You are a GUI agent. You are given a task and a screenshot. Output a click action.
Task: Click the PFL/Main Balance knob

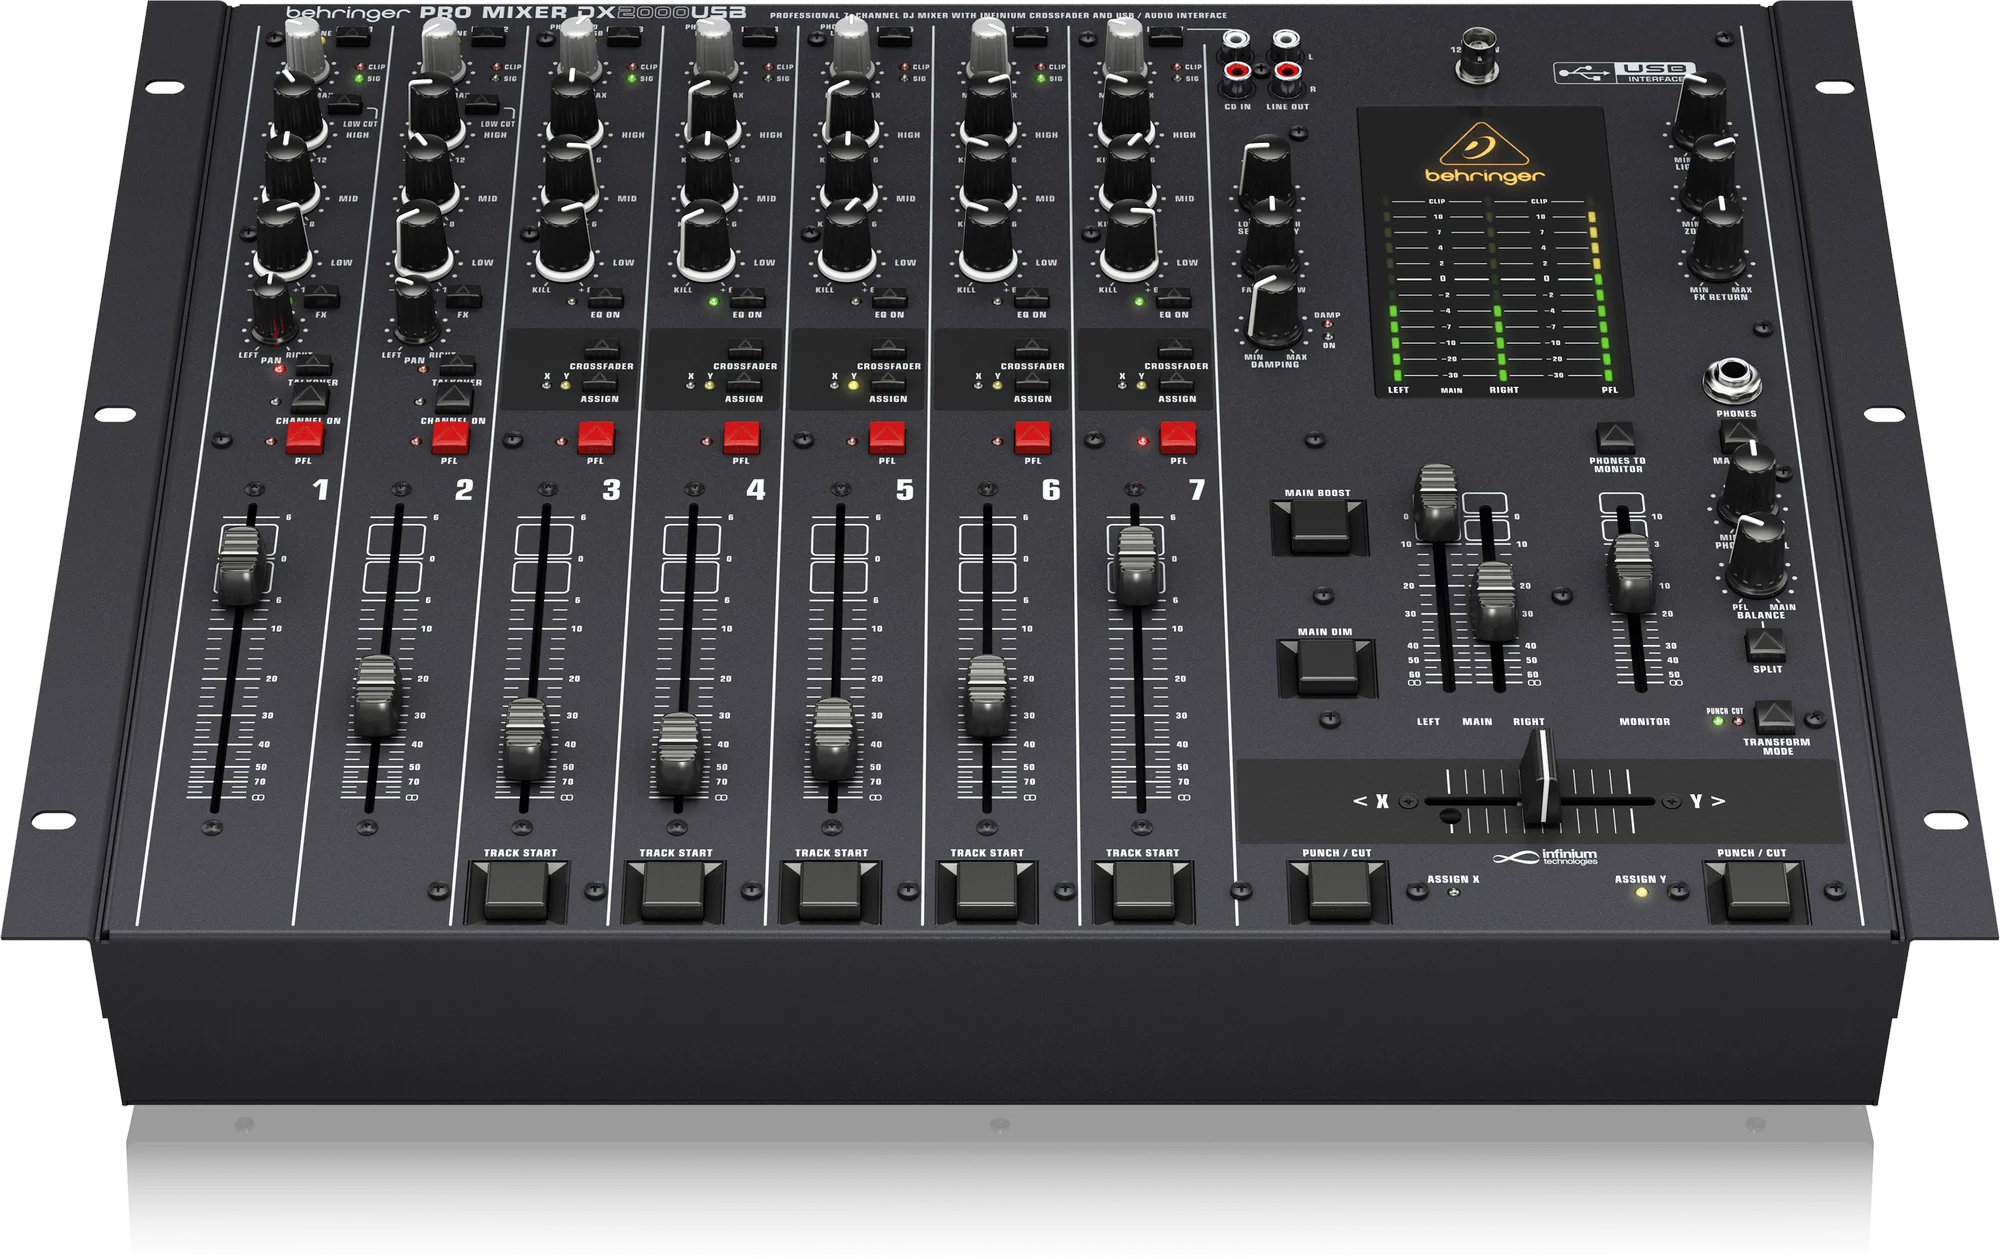coord(1758,557)
